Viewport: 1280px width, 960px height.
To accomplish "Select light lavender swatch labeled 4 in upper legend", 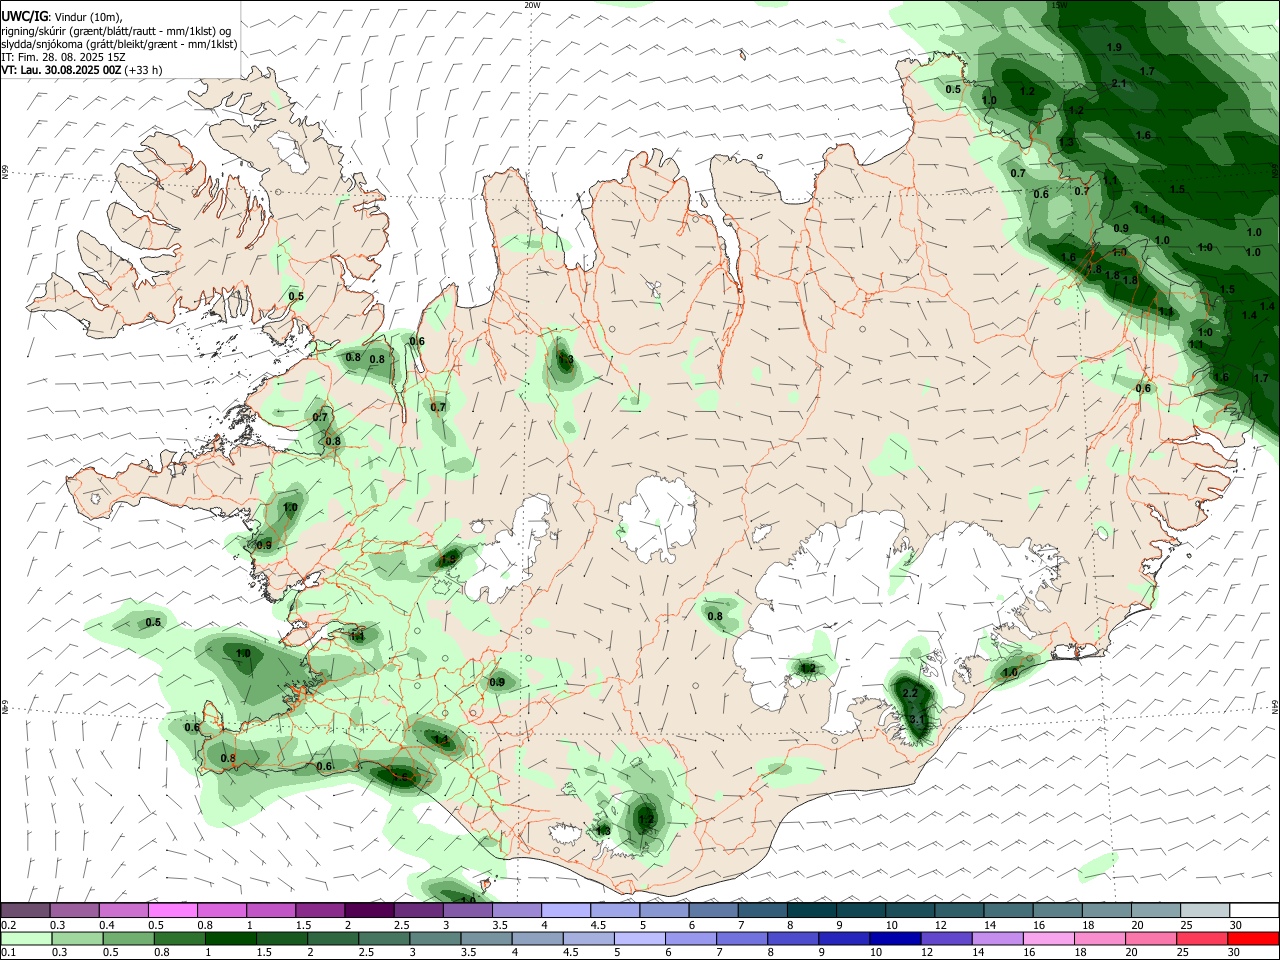I will pyautogui.click(x=565, y=910).
